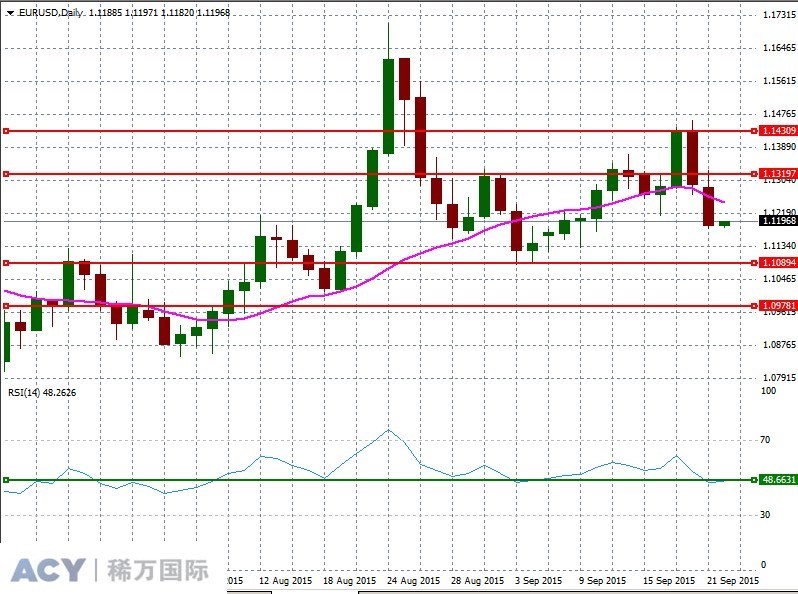798x594 pixels.
Task: Click the 1.10465 price axis value
Action: (779, 279)
